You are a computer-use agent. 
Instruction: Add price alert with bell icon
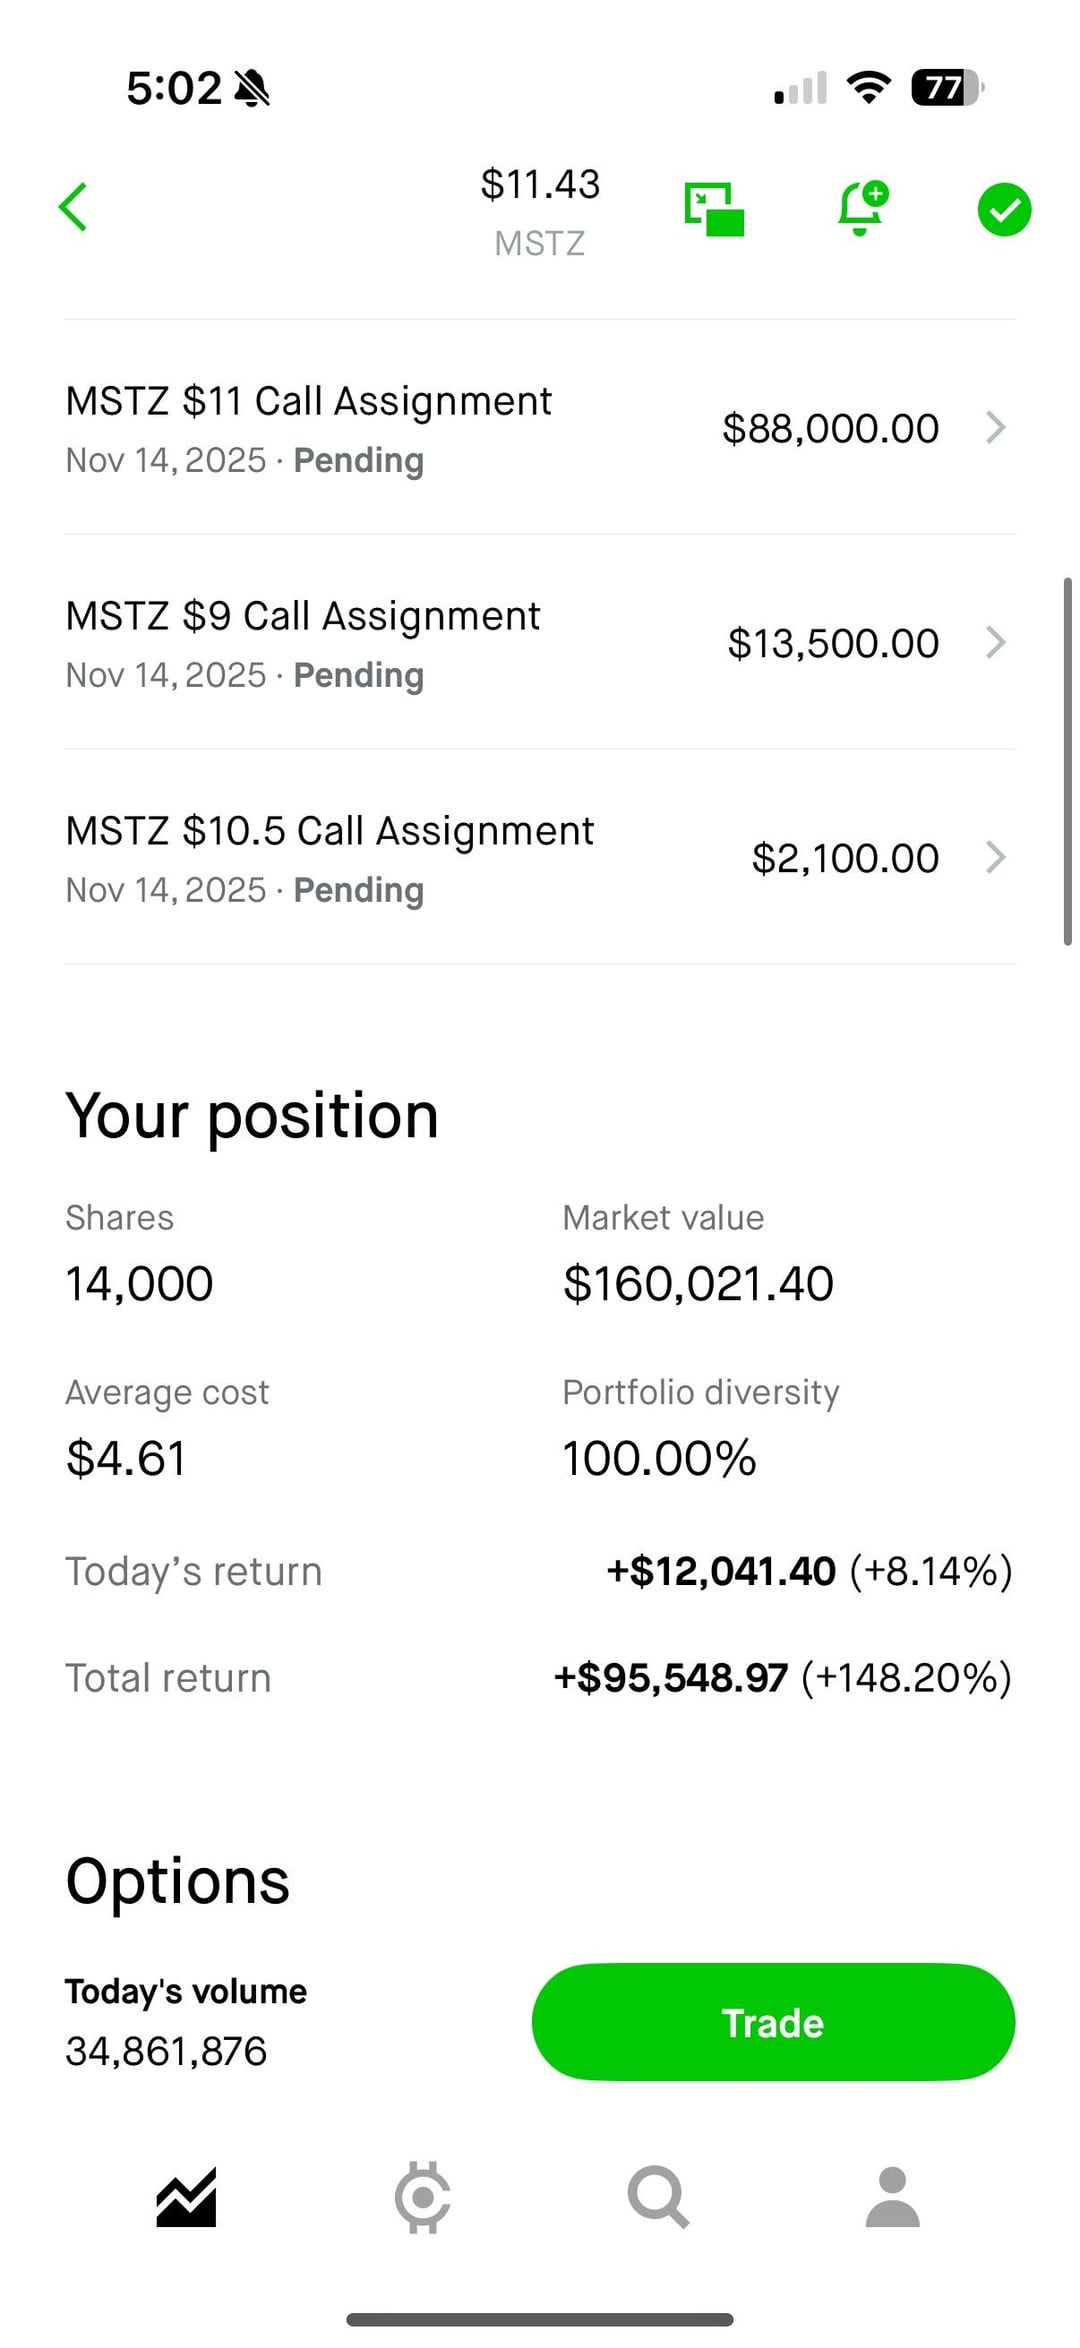(x=861, y=208)
